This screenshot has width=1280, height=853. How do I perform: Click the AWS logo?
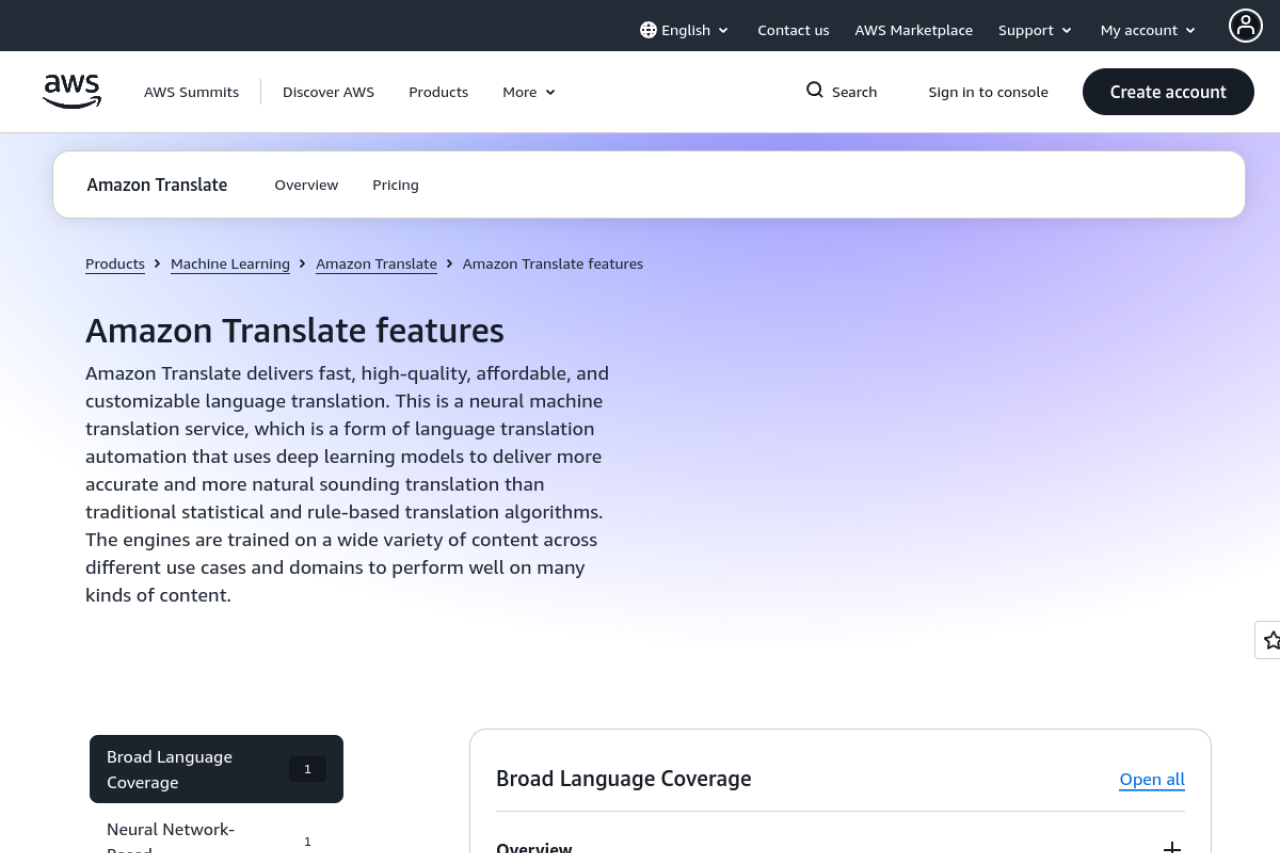coord(72,92)
